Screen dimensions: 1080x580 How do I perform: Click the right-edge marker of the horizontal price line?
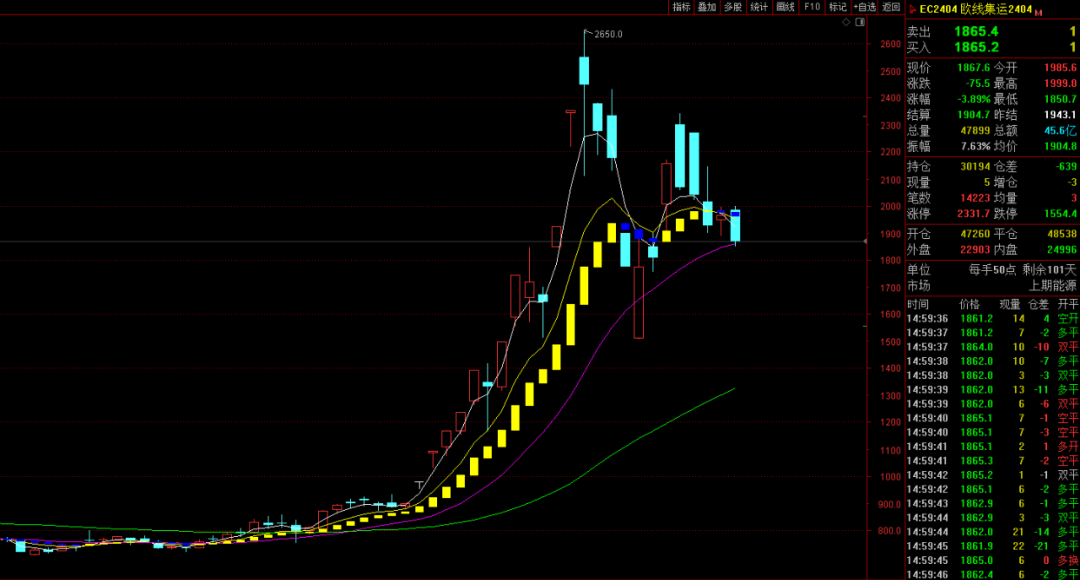tap(865, 241)
